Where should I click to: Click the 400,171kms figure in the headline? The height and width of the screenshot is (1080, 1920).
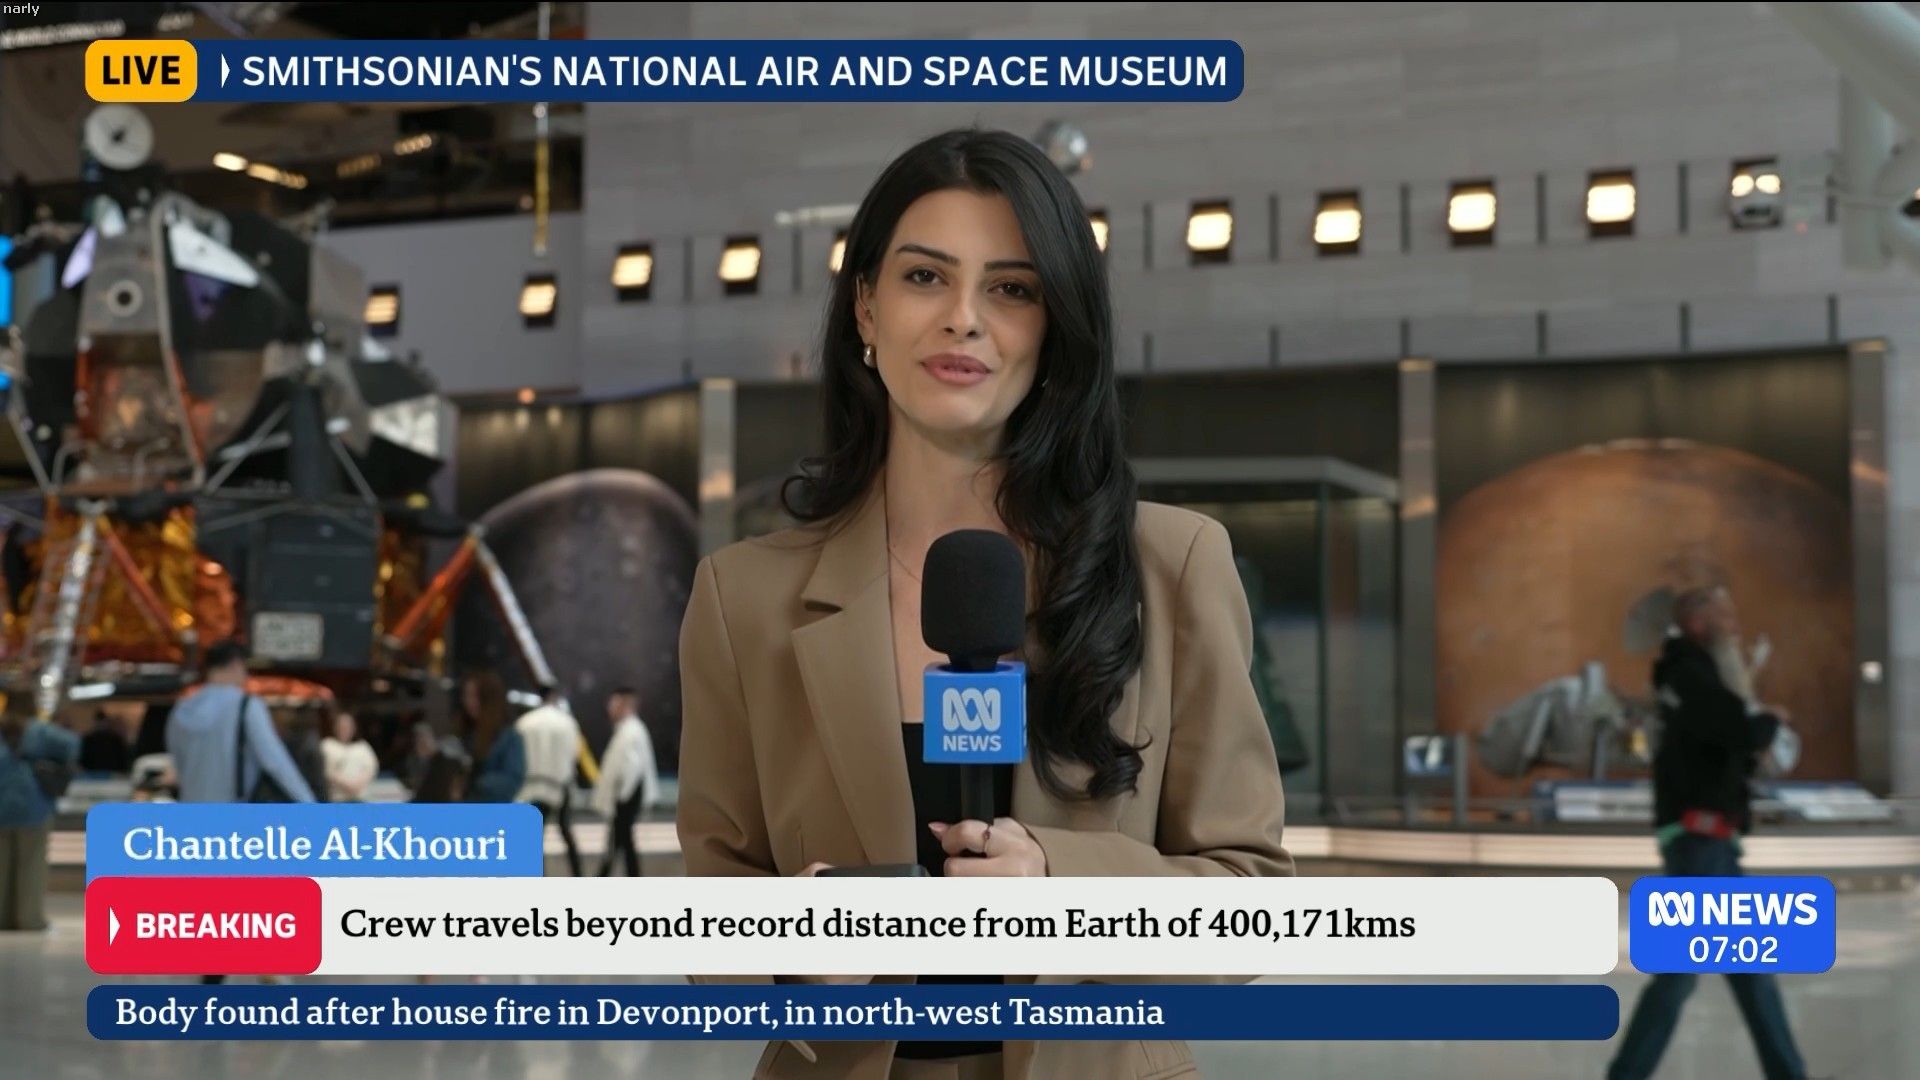(x=1311, y=923)
